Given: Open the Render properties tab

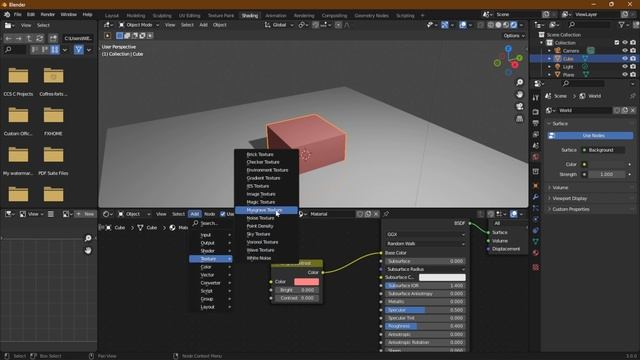Looking at the screenshot, I should tap(536, 112).
